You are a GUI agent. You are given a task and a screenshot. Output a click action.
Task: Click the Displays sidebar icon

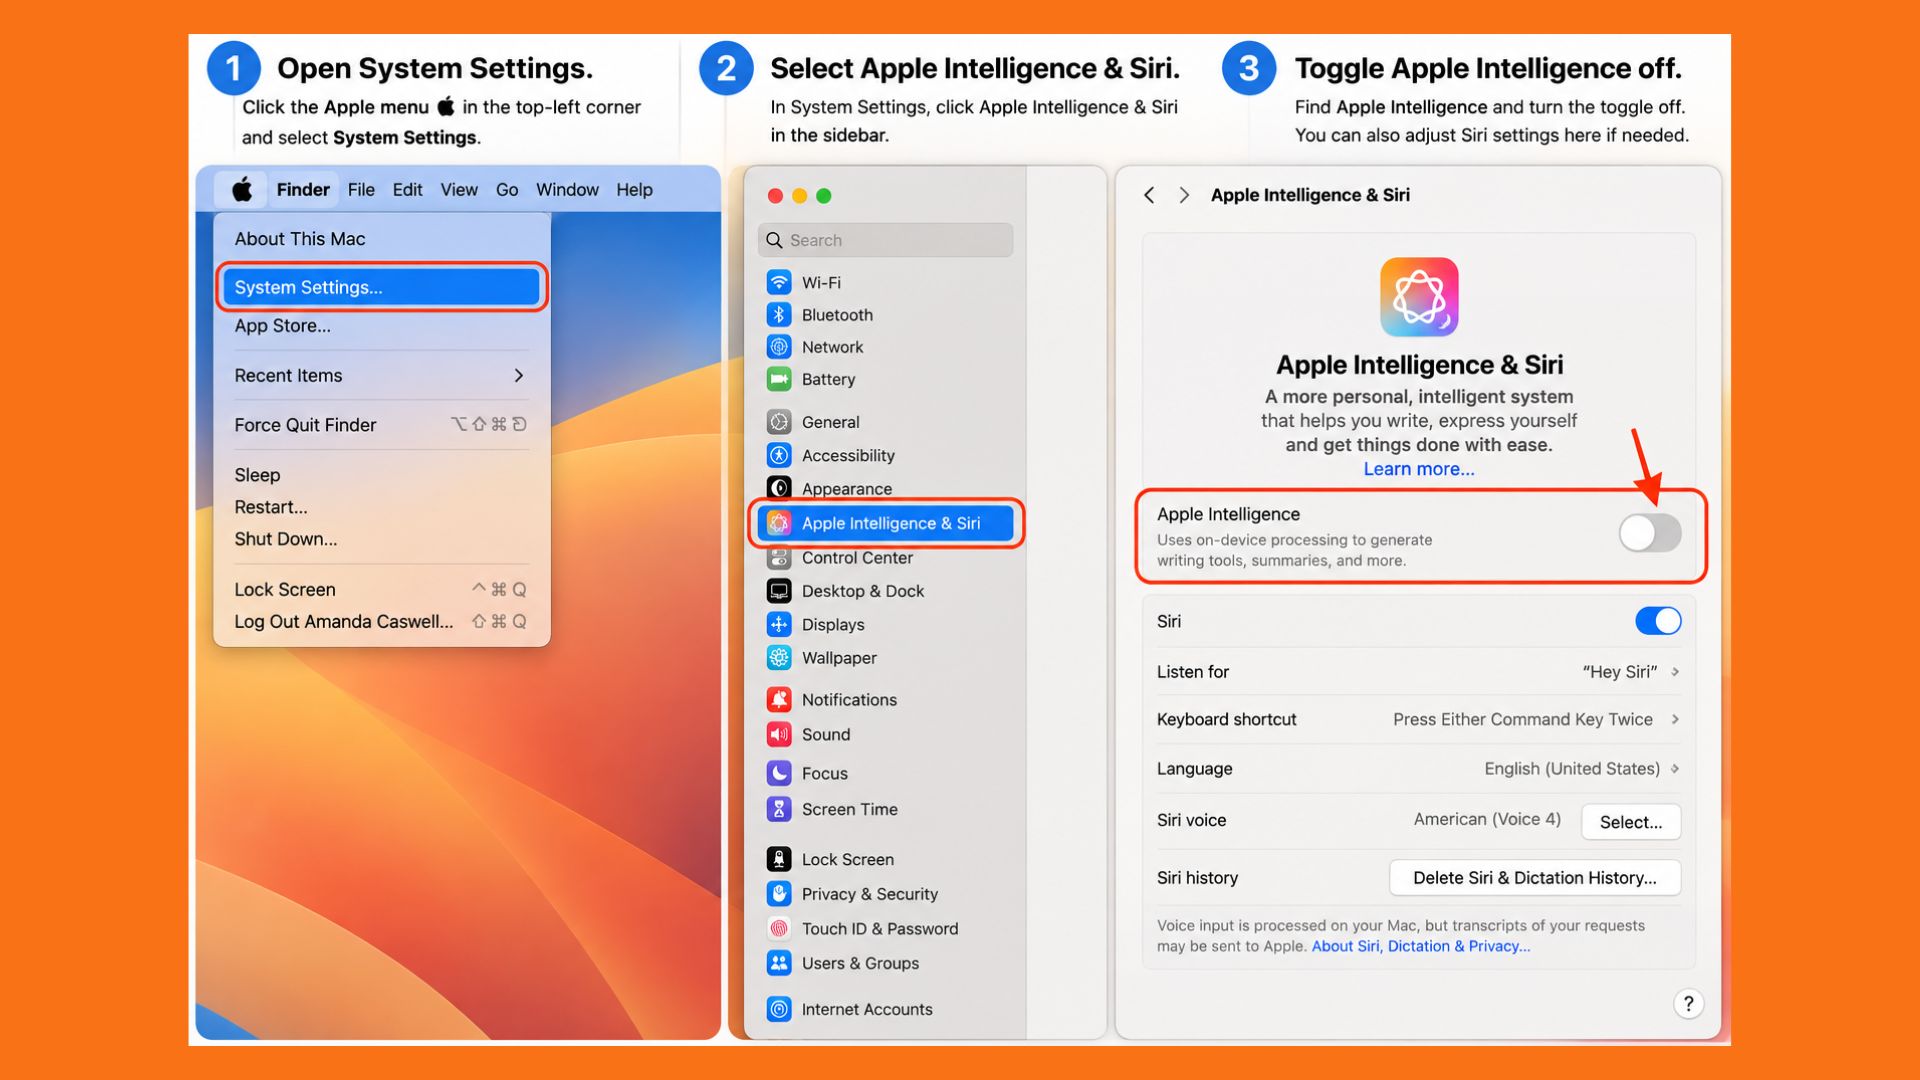(x=779, y=624)
